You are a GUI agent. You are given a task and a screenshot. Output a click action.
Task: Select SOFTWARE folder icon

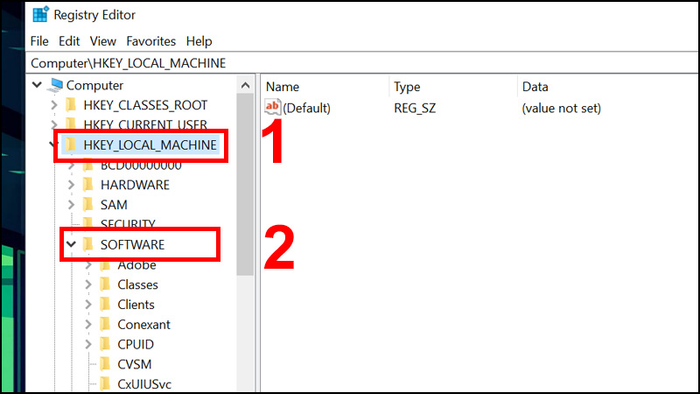pos(88,244)
